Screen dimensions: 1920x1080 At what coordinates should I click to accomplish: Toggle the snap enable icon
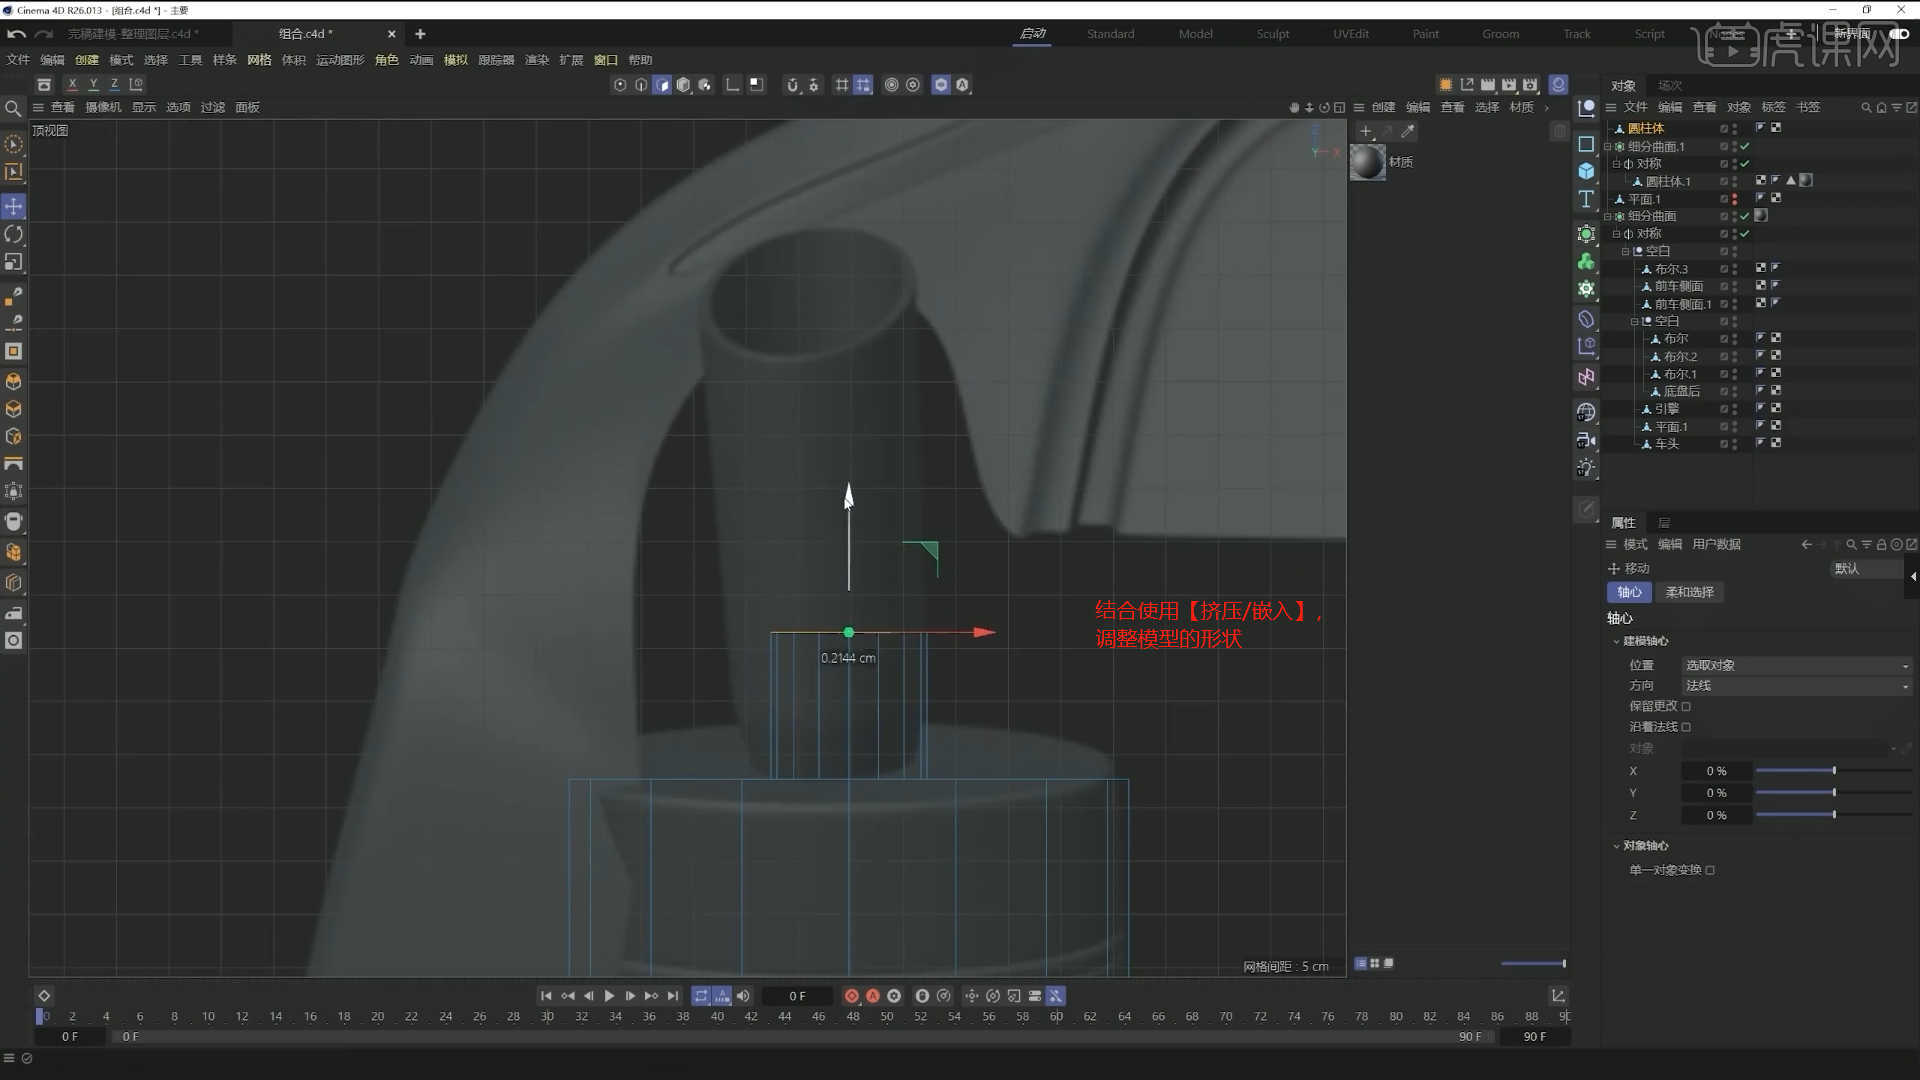[793, 85]
